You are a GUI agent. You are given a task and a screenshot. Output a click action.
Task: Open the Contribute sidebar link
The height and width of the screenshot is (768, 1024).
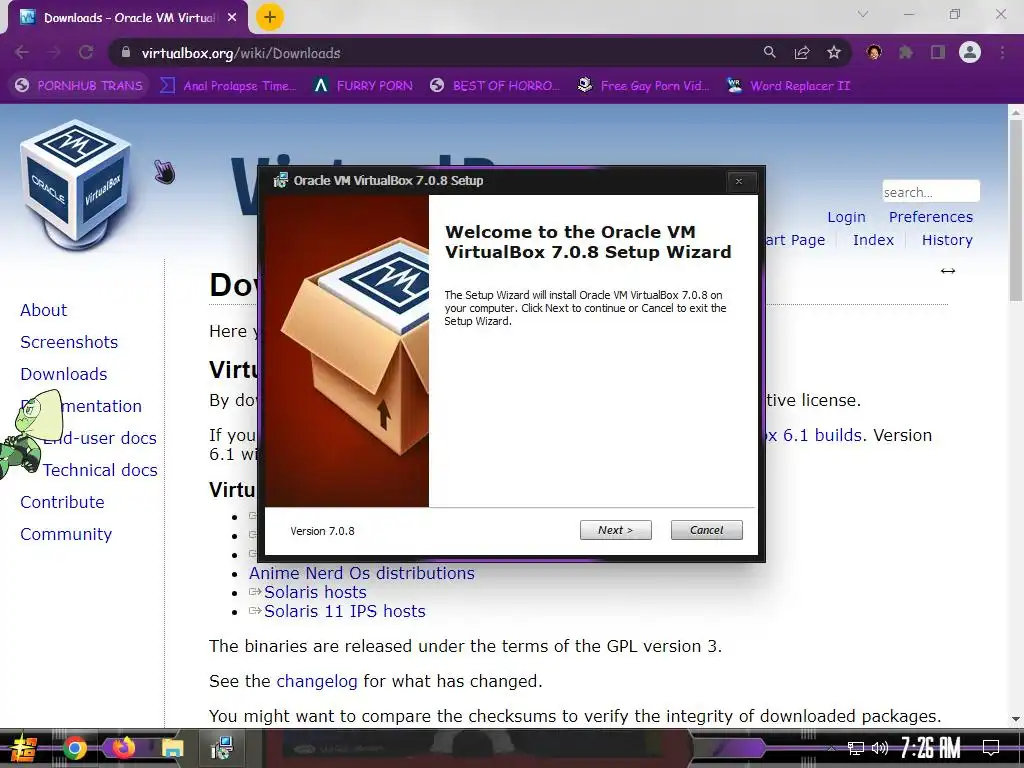point(62,502)
